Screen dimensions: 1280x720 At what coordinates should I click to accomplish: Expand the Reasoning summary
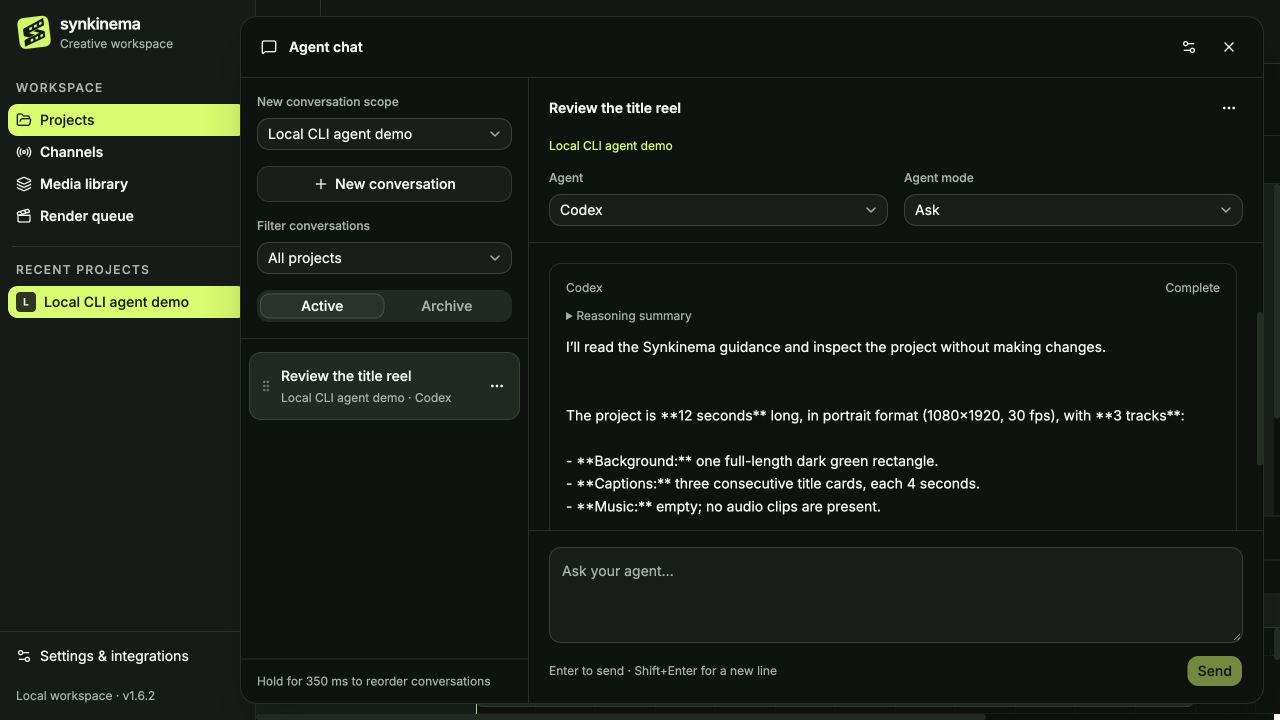point(629,316)
